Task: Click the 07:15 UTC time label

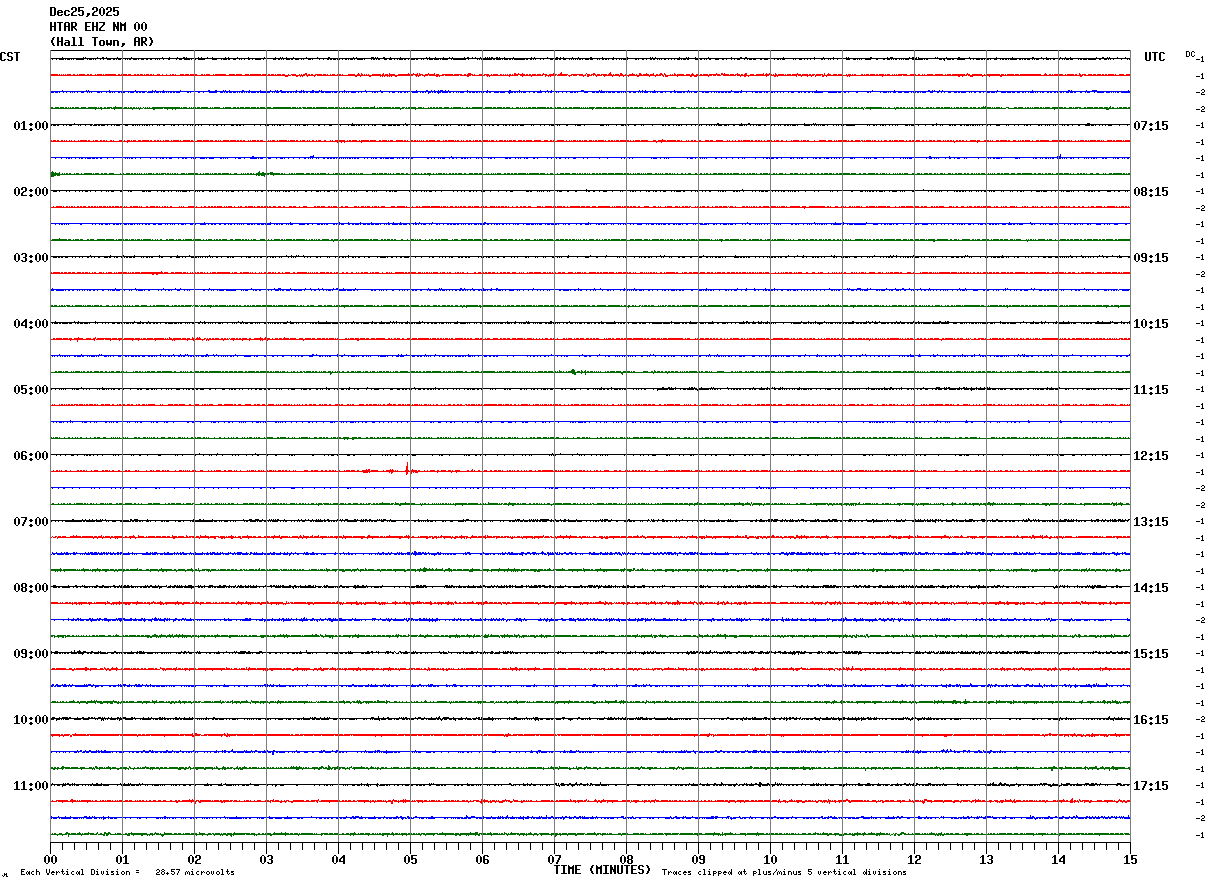Action: (x=1150, y=125)
